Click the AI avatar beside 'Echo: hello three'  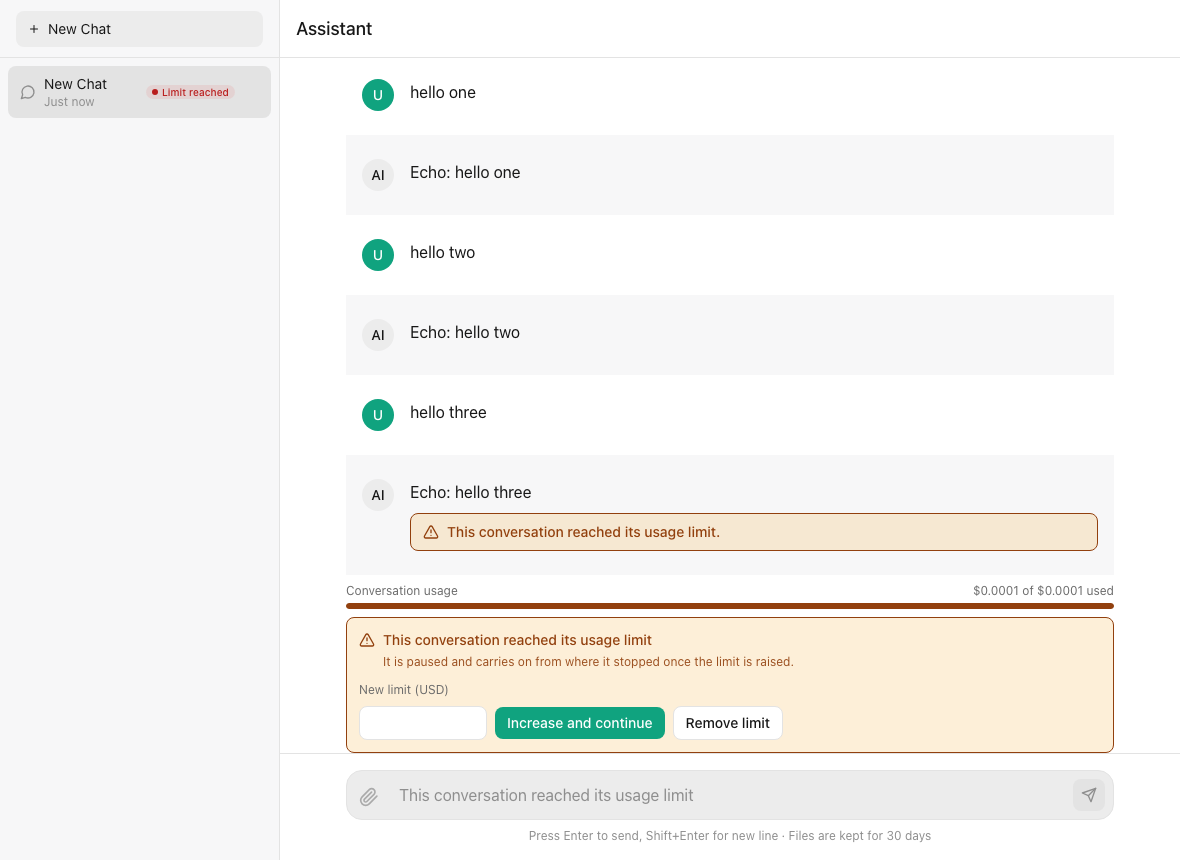pos(378,495)
